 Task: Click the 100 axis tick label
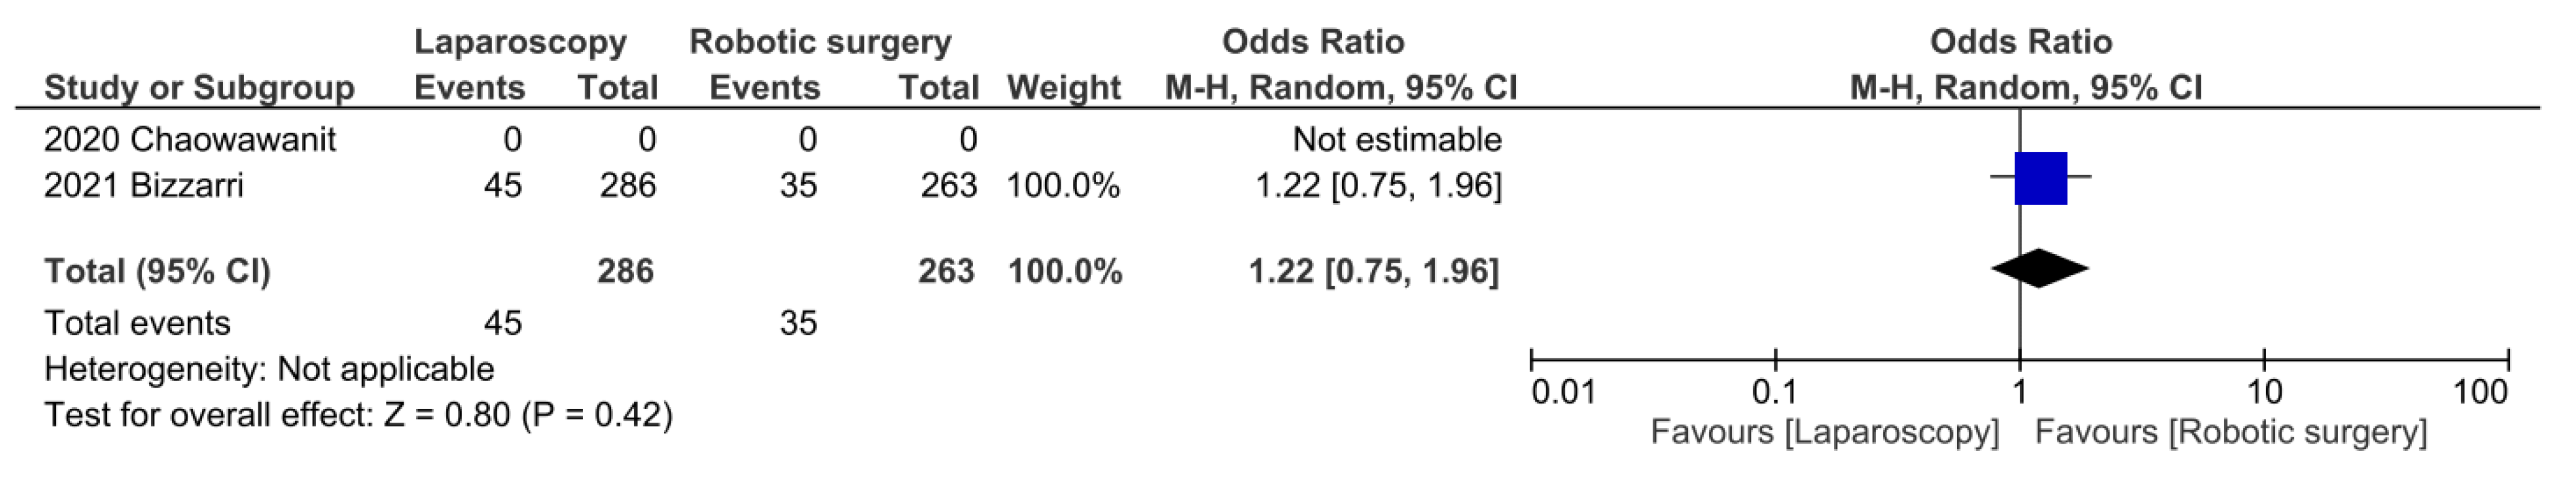click(x=2480, y=392)
